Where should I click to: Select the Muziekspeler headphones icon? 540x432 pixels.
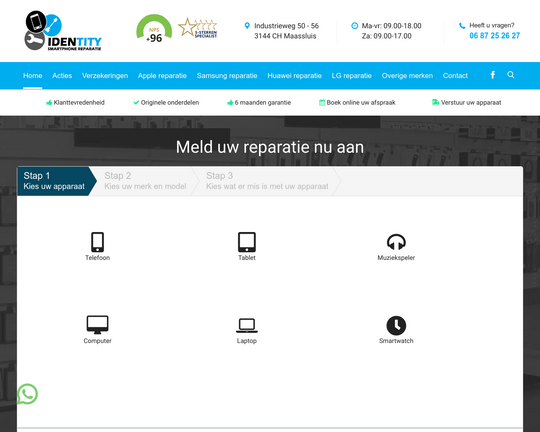point(396,242)
